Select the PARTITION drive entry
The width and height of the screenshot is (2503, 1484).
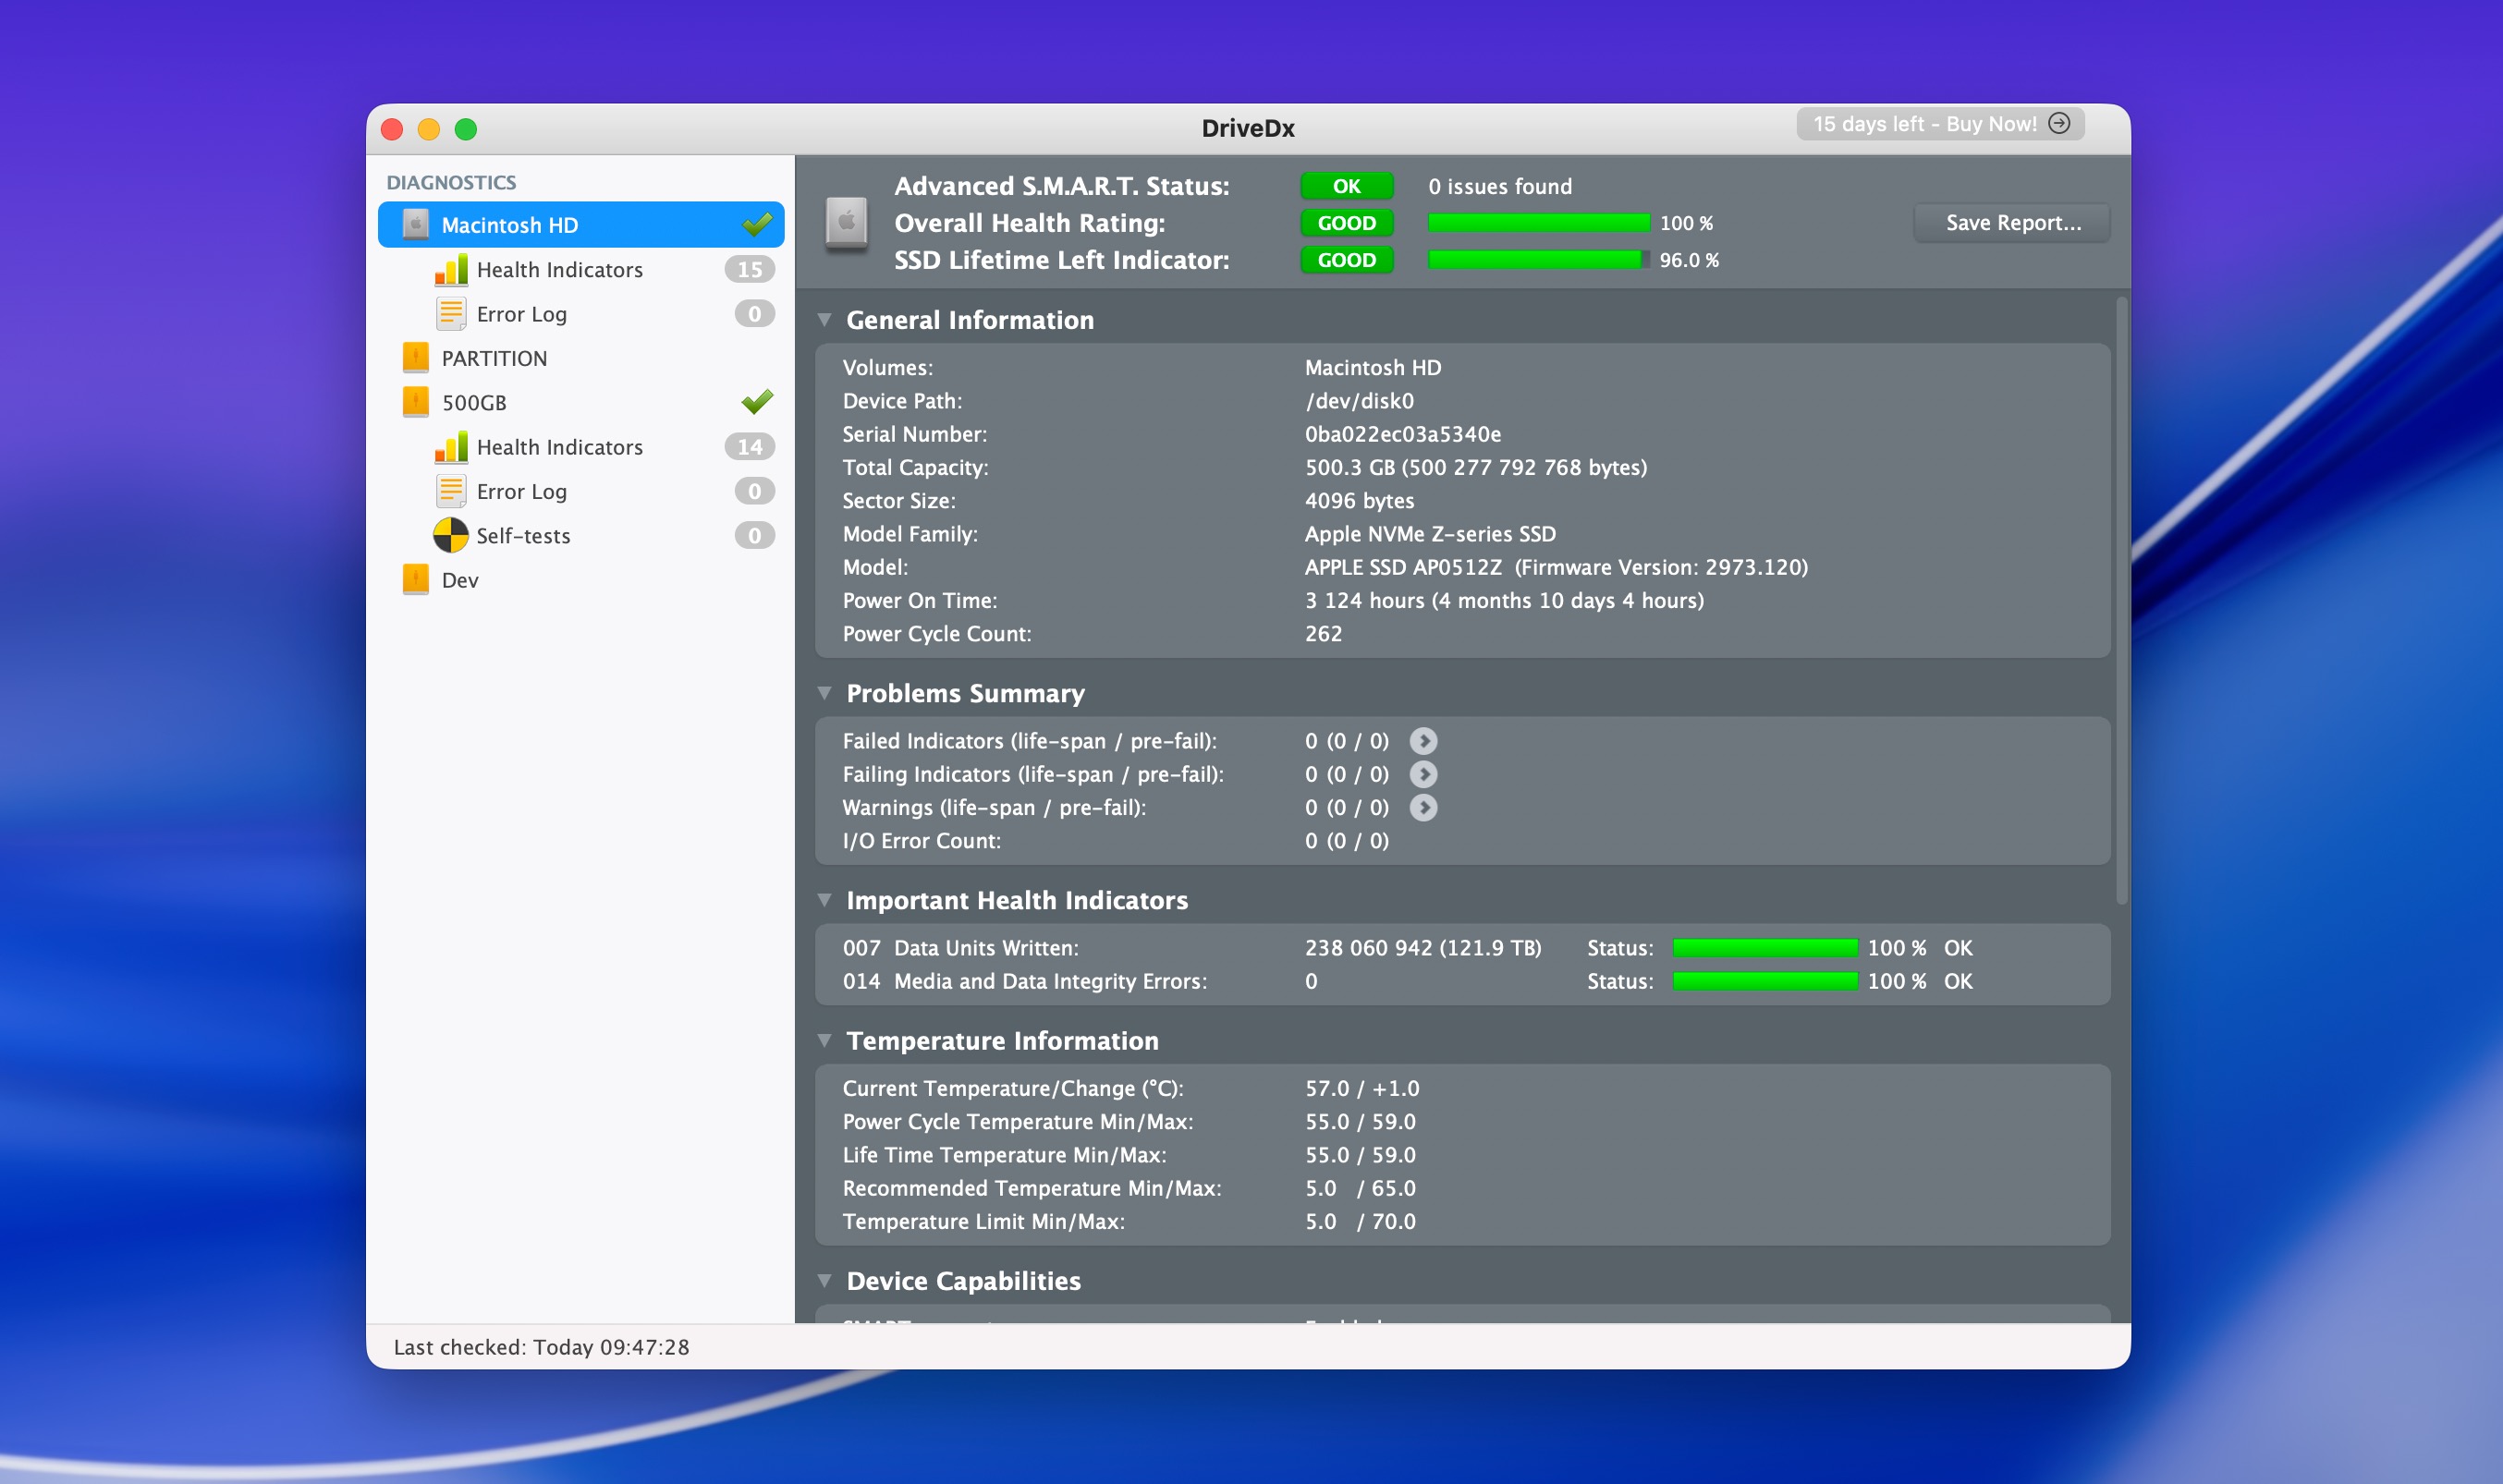click(581, 358)
